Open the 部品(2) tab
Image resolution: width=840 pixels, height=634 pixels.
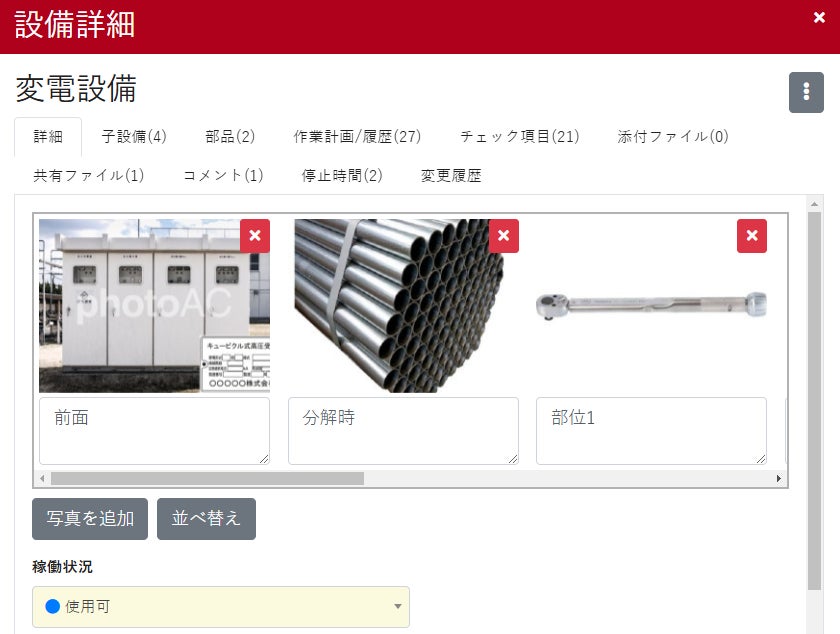pyautogui.click(x=230, y=137)
